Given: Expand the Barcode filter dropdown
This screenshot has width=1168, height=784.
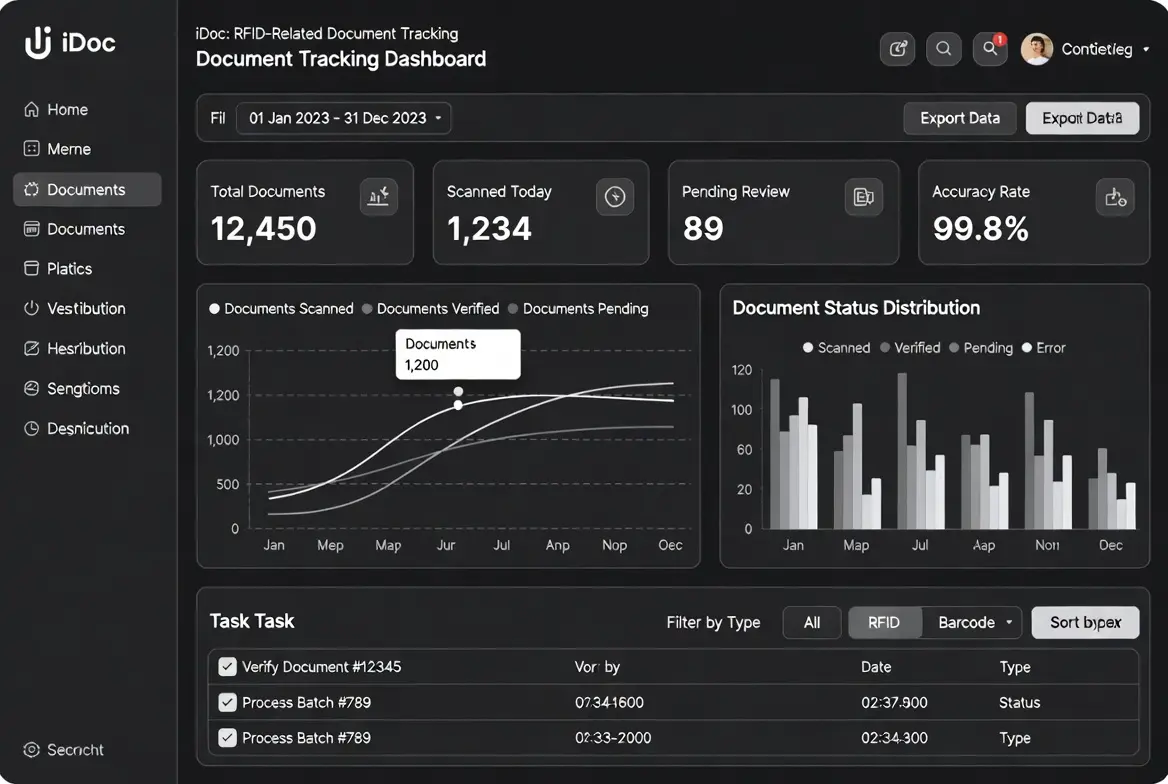Looking at the screenshot, I should 1009,622.
